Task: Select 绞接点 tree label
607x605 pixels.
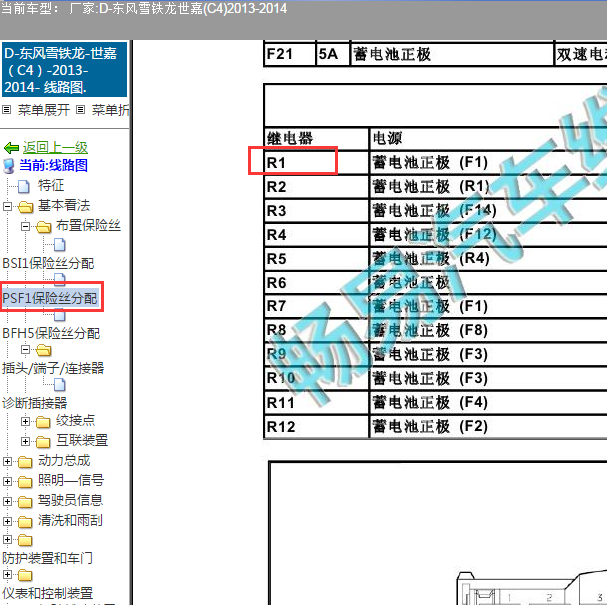Action: pyautogui.click(x=75, y=420)
